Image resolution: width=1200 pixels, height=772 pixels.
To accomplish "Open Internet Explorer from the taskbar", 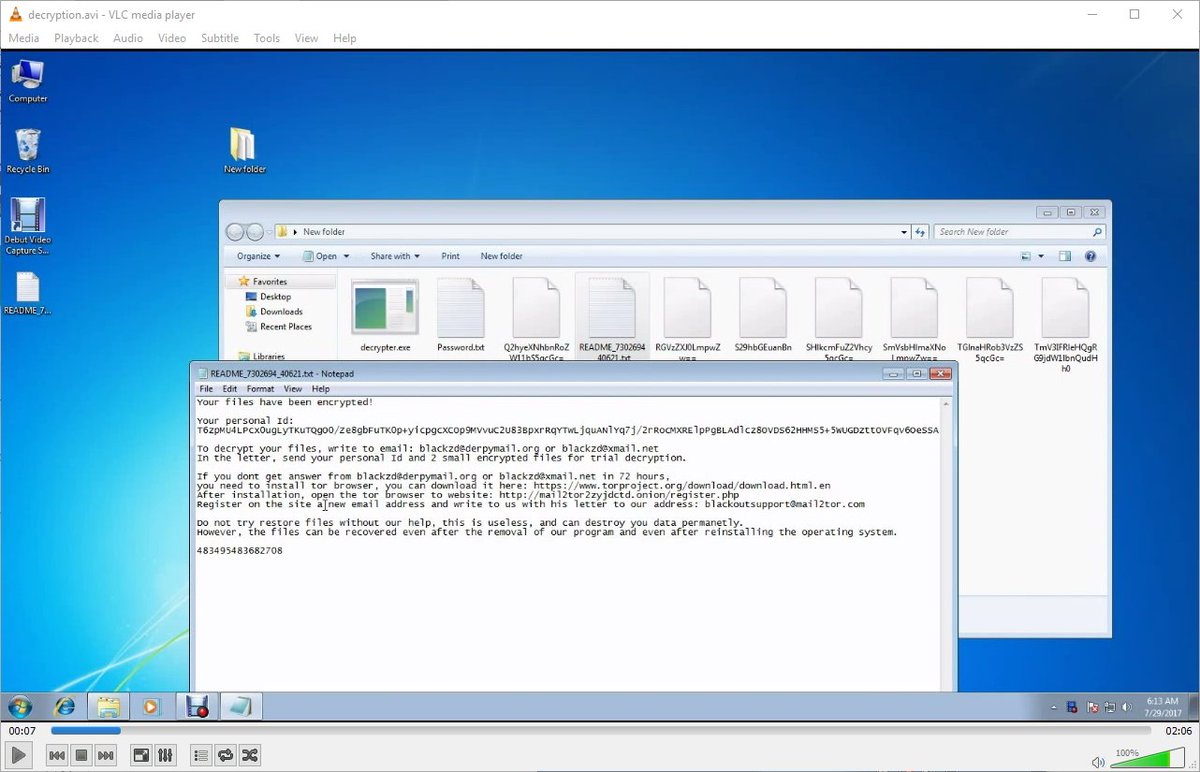I will [x=65, y=707].
